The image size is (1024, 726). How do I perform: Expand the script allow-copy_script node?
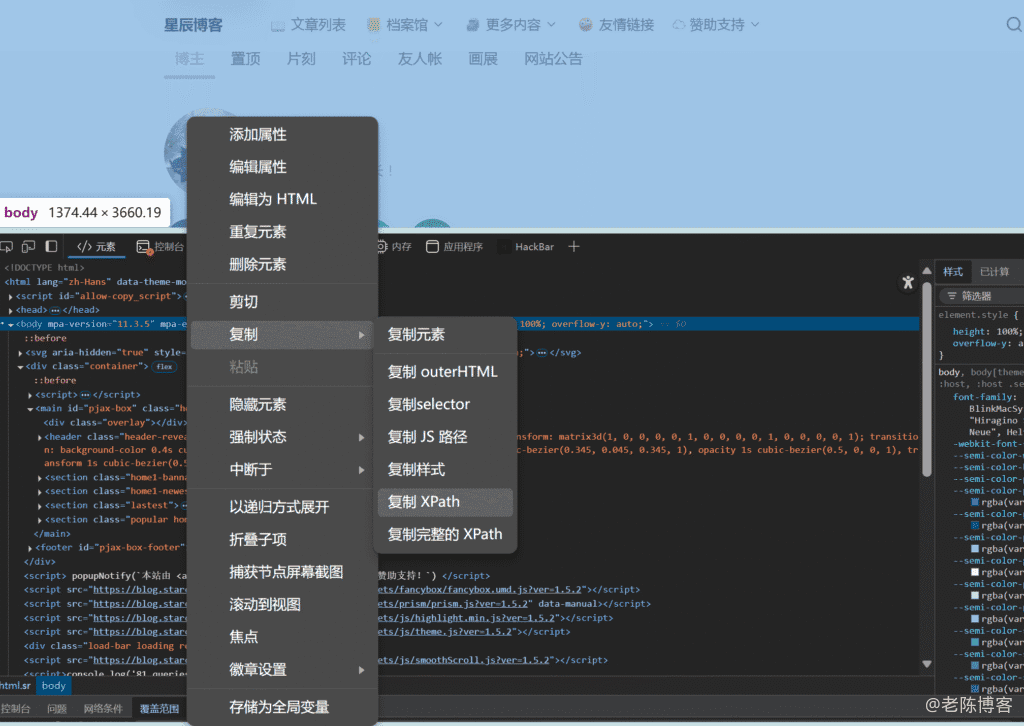[x=10, y=296]
